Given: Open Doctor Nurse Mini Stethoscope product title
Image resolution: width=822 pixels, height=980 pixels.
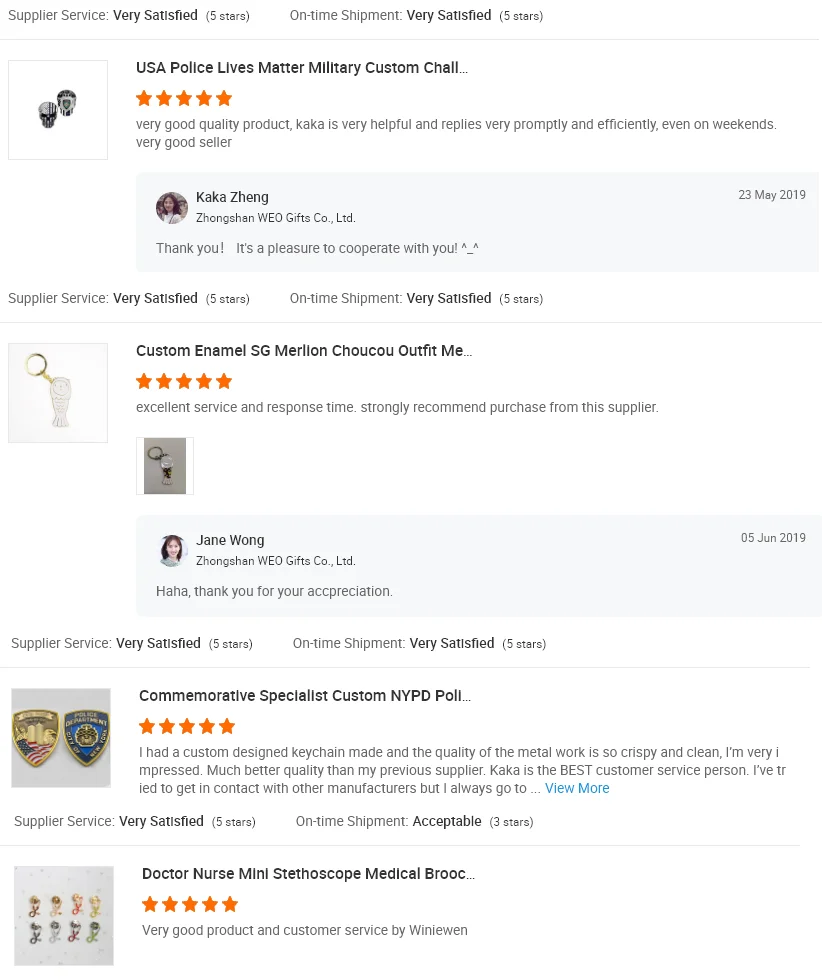Looking at the screenshot, I should (308, 874).
